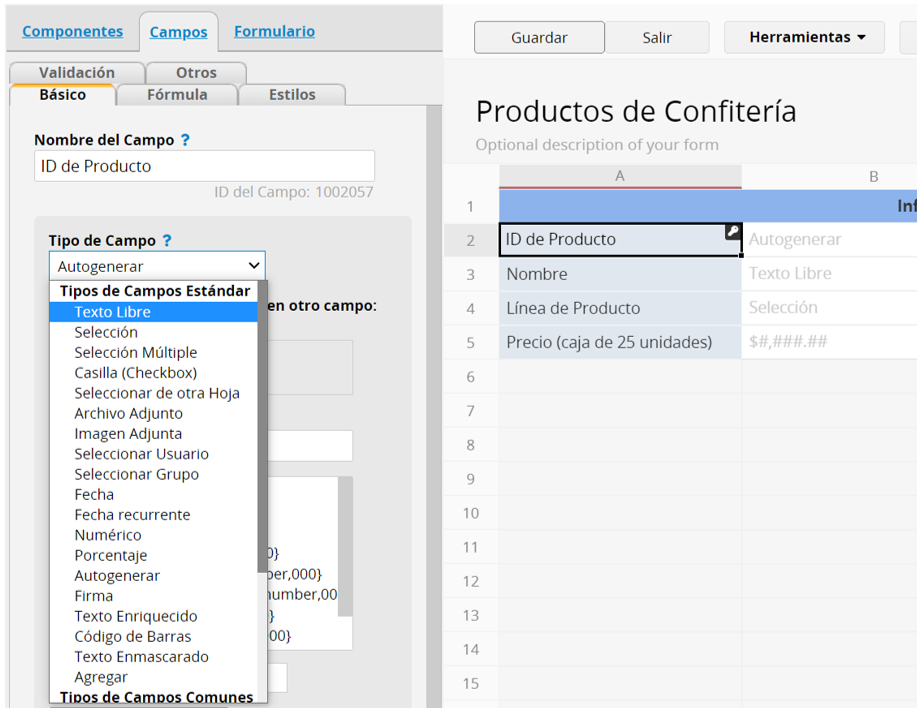This screenshot has height=709, width=919.
Task: Choose Casilla (Checkbox) field type
Action: click(135, 373)
